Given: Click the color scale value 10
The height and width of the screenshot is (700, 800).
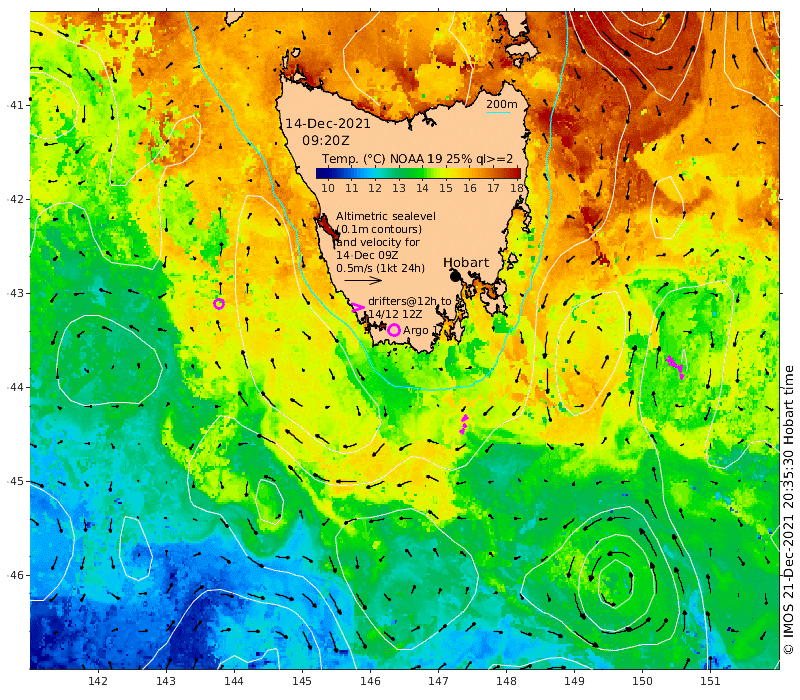Looking at the screenshot, I should pyautogui.click(x=328, y=188).
